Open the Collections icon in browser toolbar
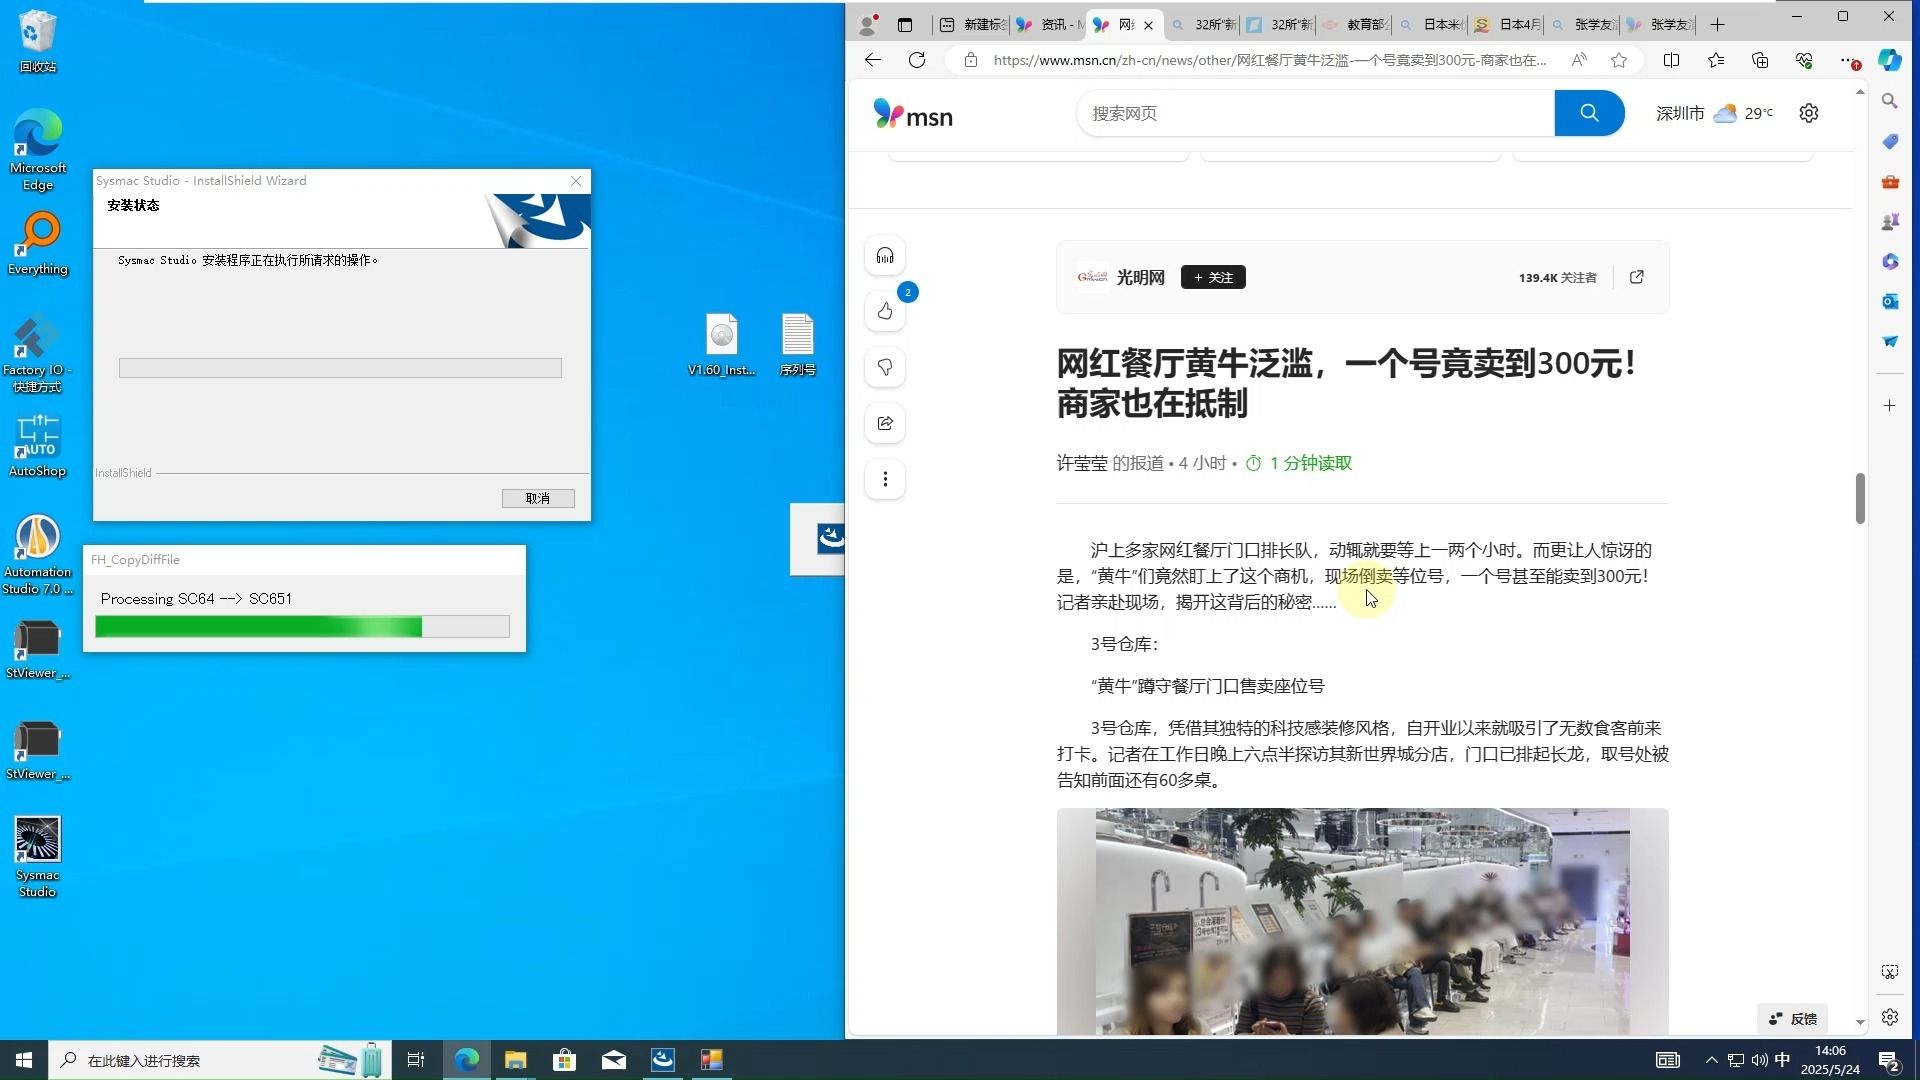The height and width of the screenshot is (1080, 1920). 1760,60
